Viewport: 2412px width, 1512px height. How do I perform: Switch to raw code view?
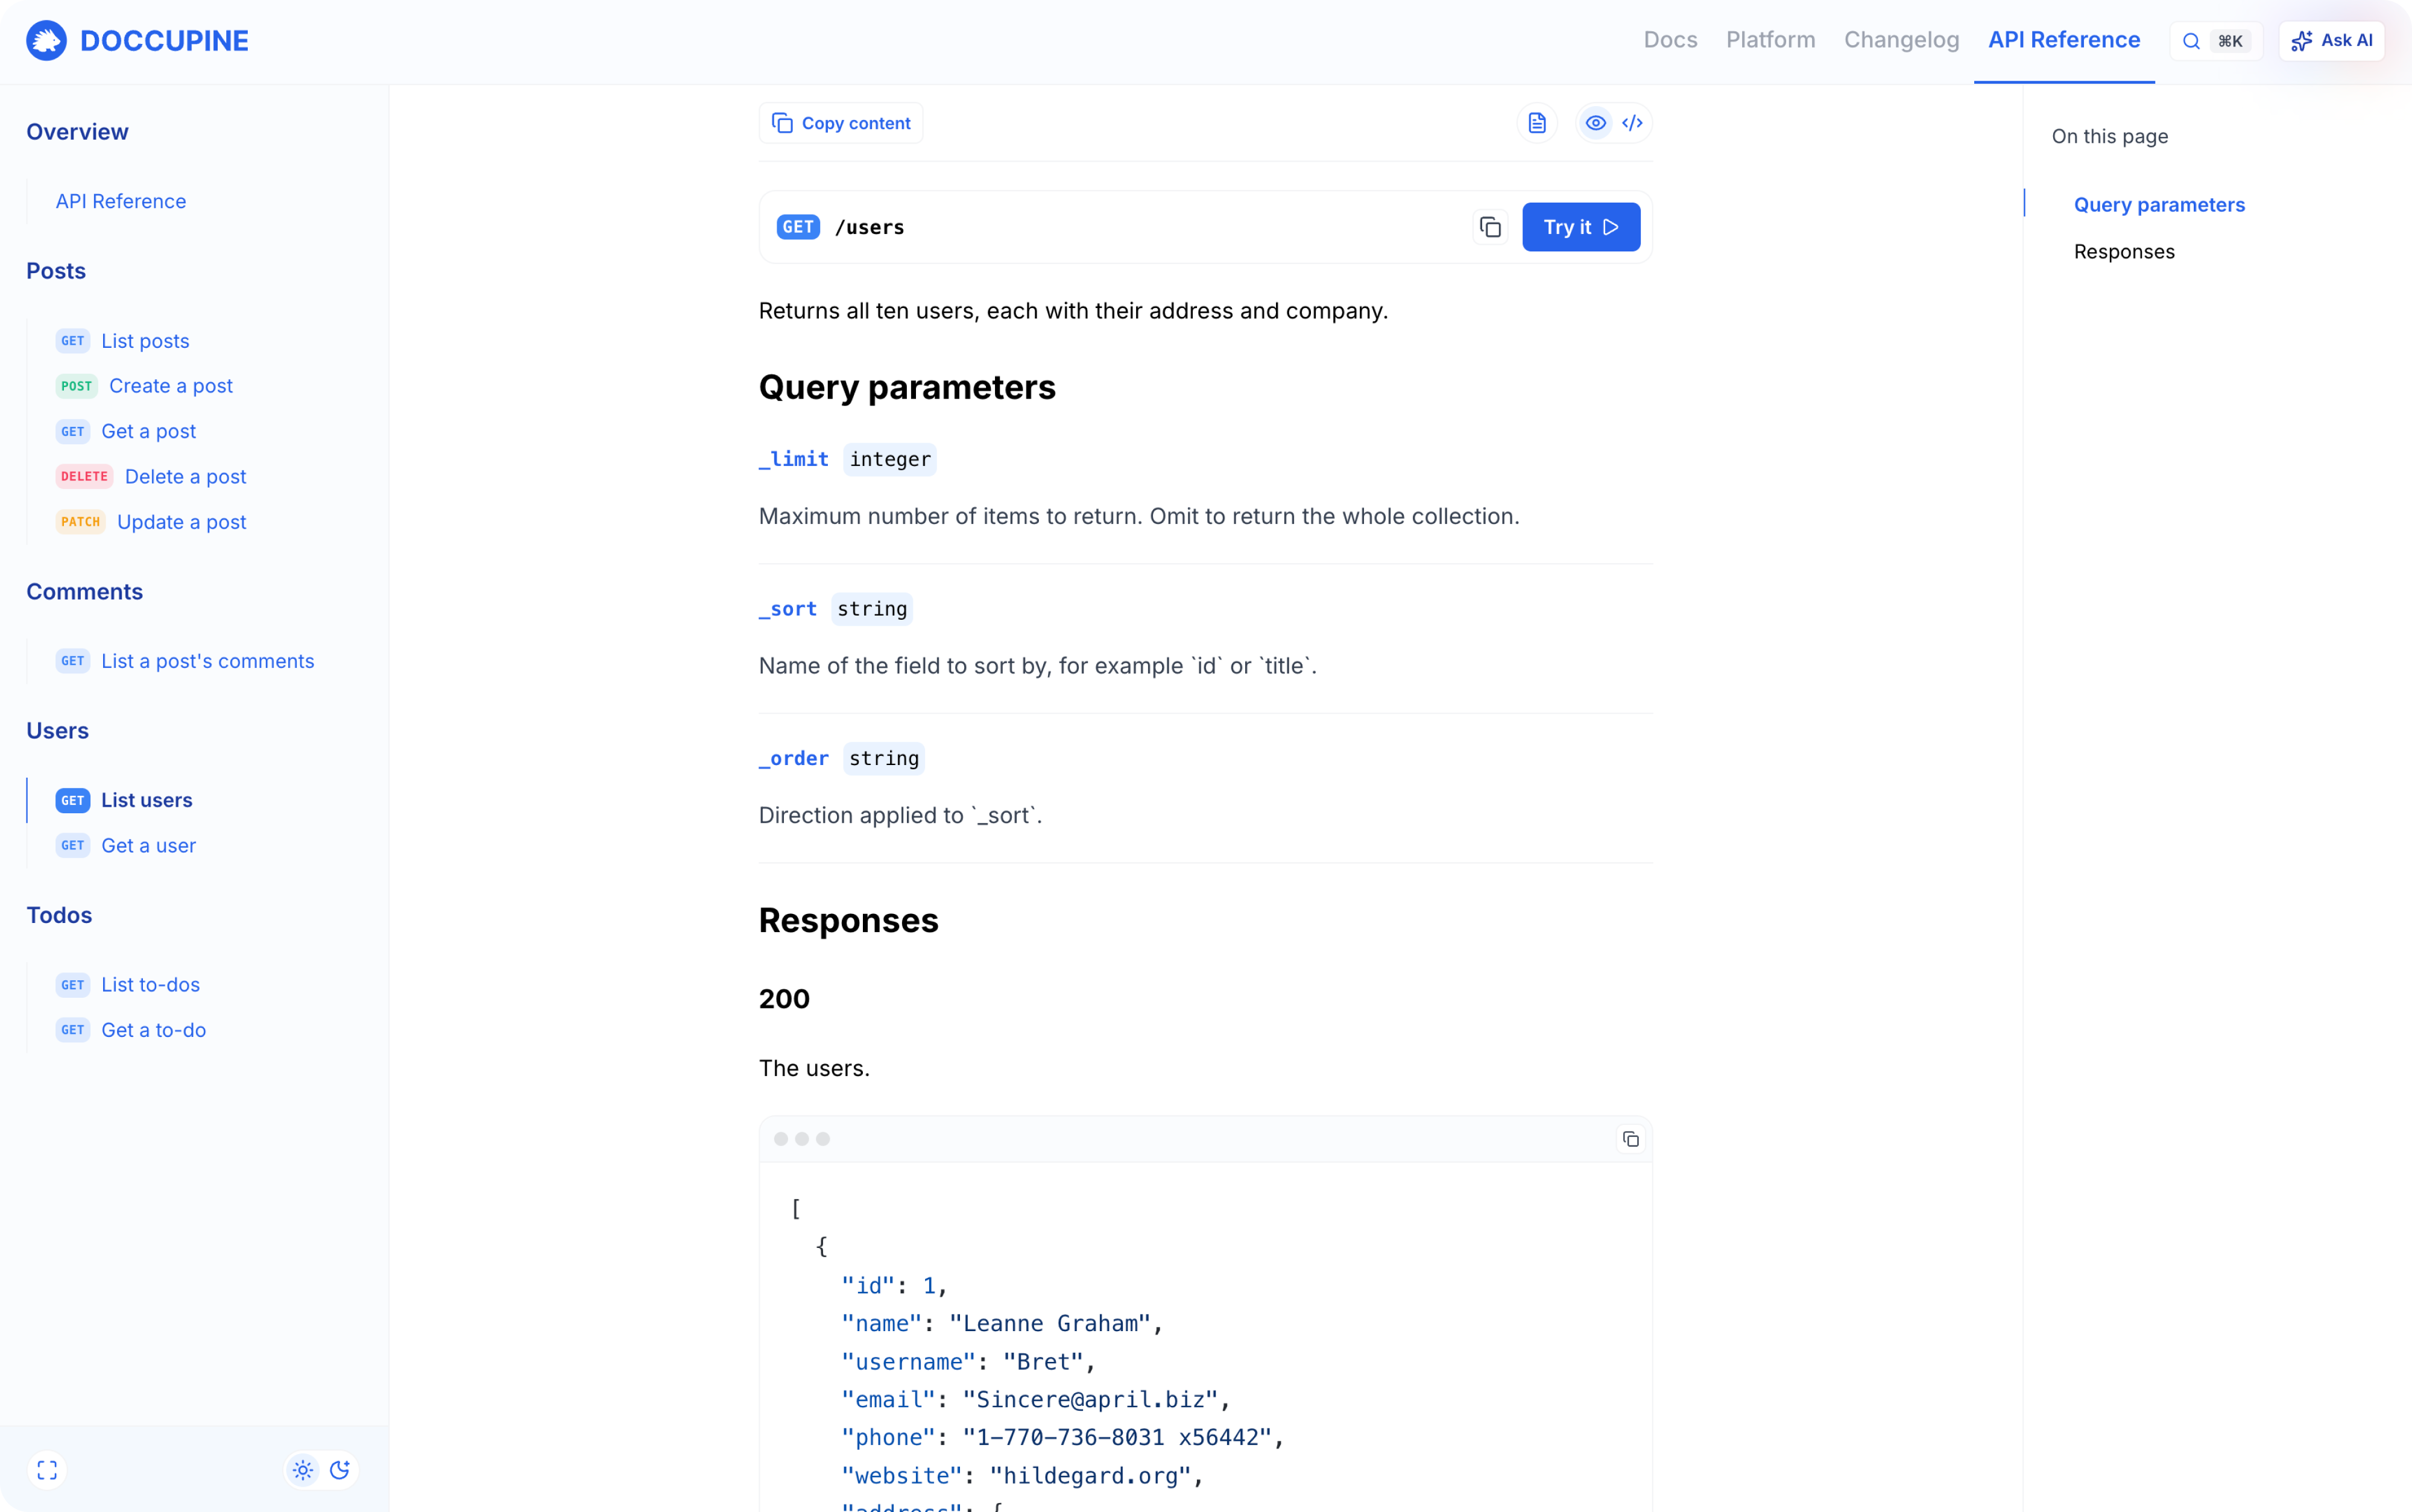point(1632,123)
